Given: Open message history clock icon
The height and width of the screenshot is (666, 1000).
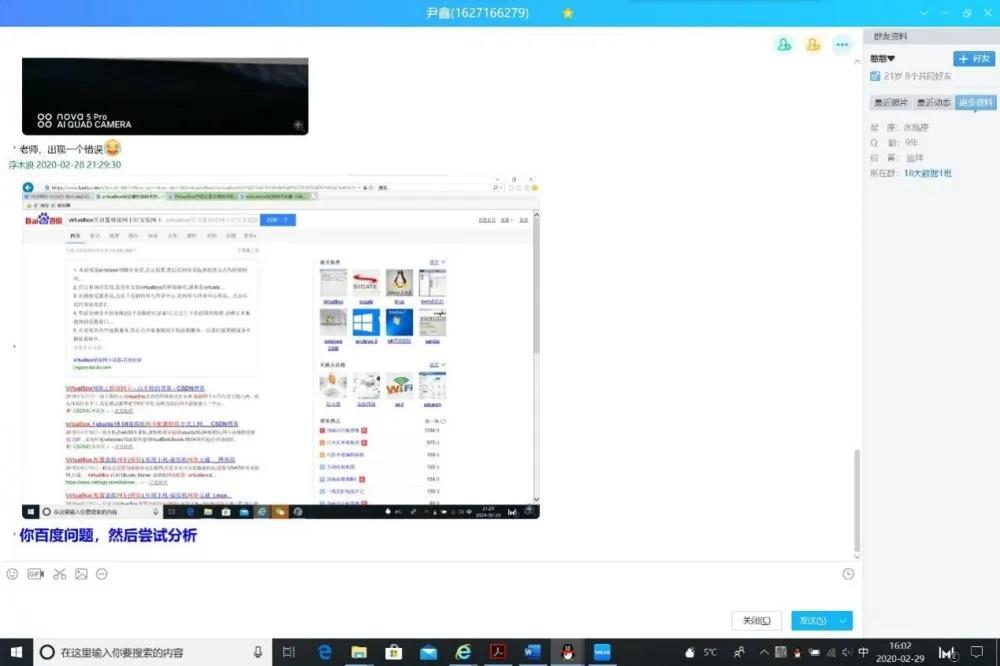Looking at the screenshot, I should pyautogui.click(x=848, y=574).
